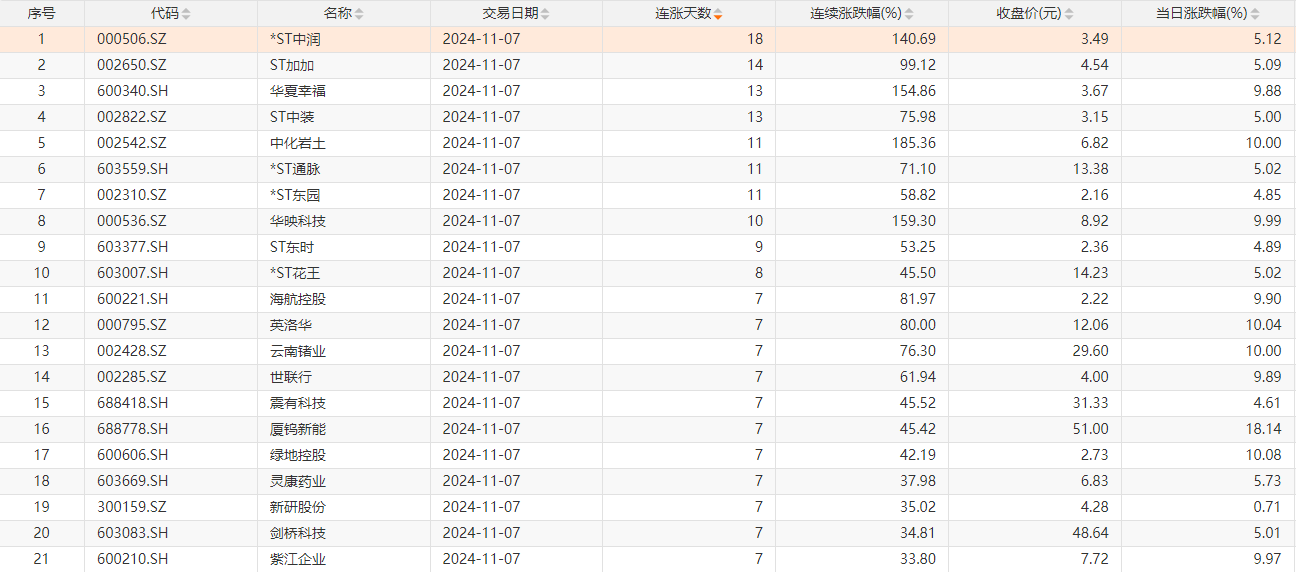Sort by 收盘价(元) sort arrows
The height and width of the screenshot is (572, 1296).
(x=1069, y=14)
